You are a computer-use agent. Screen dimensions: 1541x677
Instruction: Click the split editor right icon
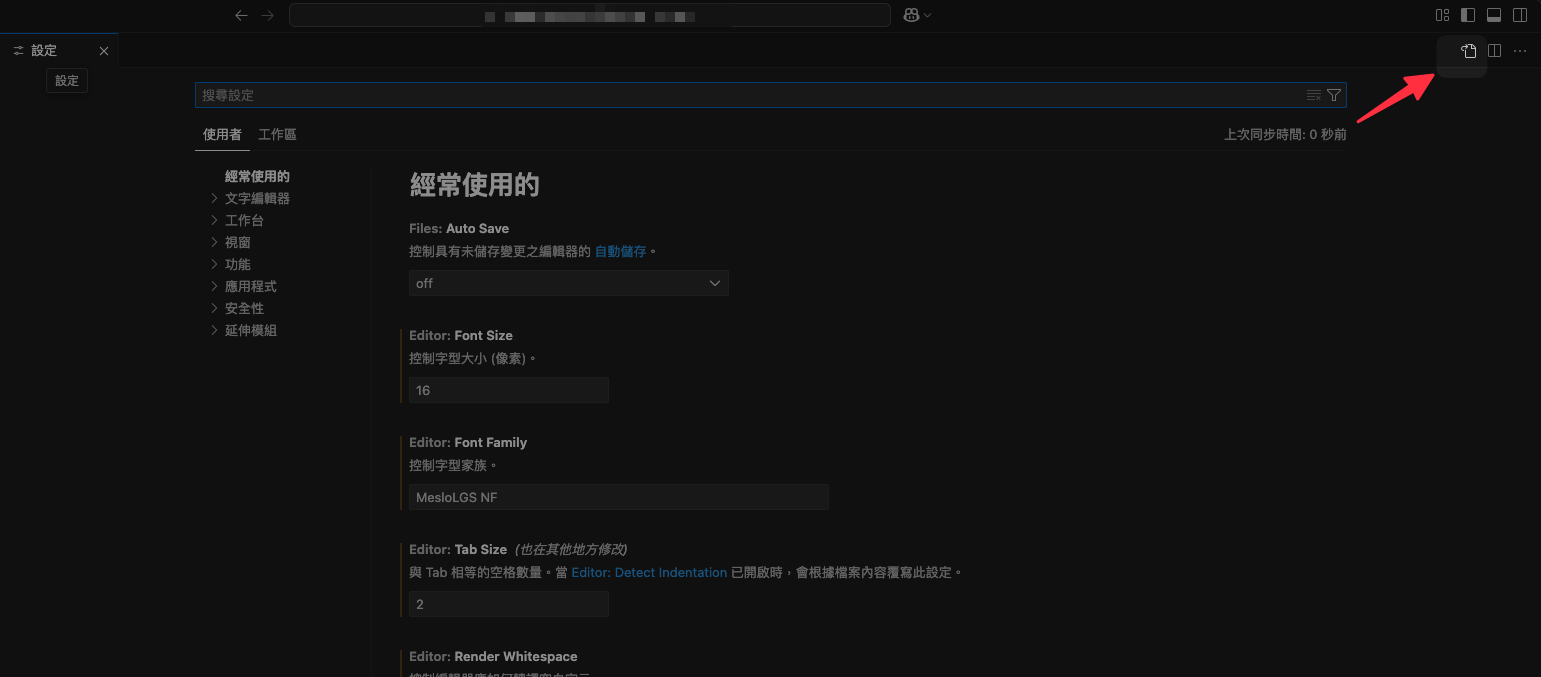tap(1494, 51)
